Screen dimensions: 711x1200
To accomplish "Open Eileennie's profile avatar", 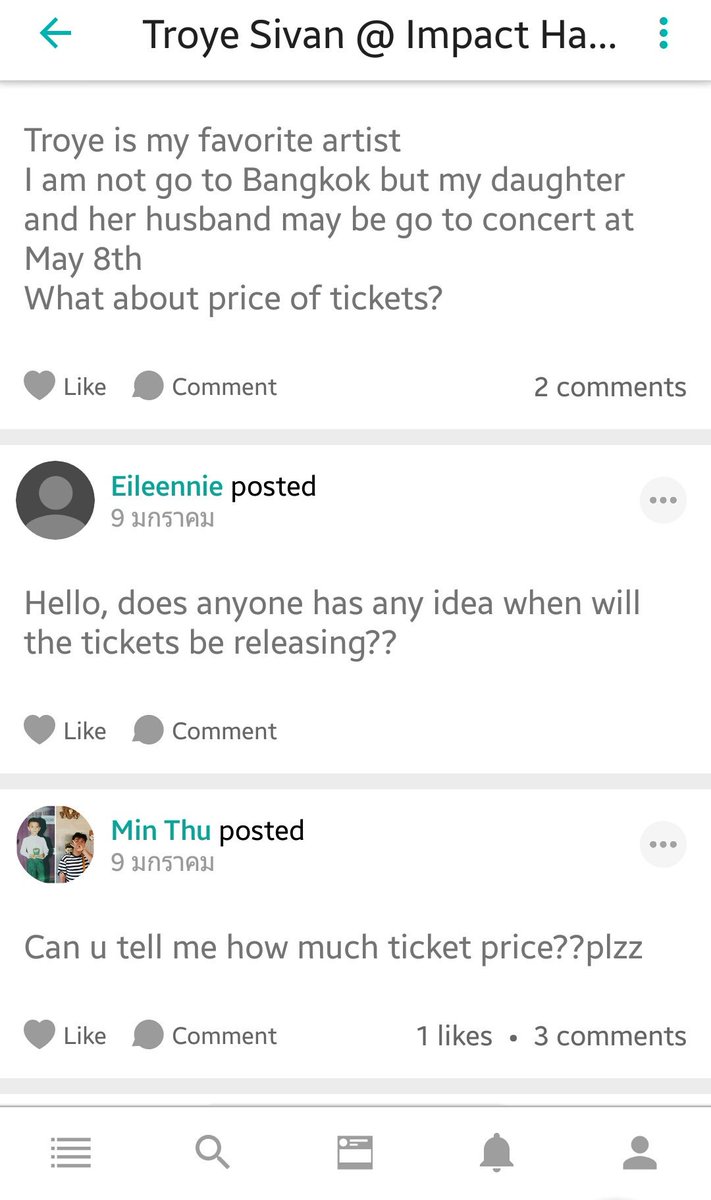I will coord(55,500).
